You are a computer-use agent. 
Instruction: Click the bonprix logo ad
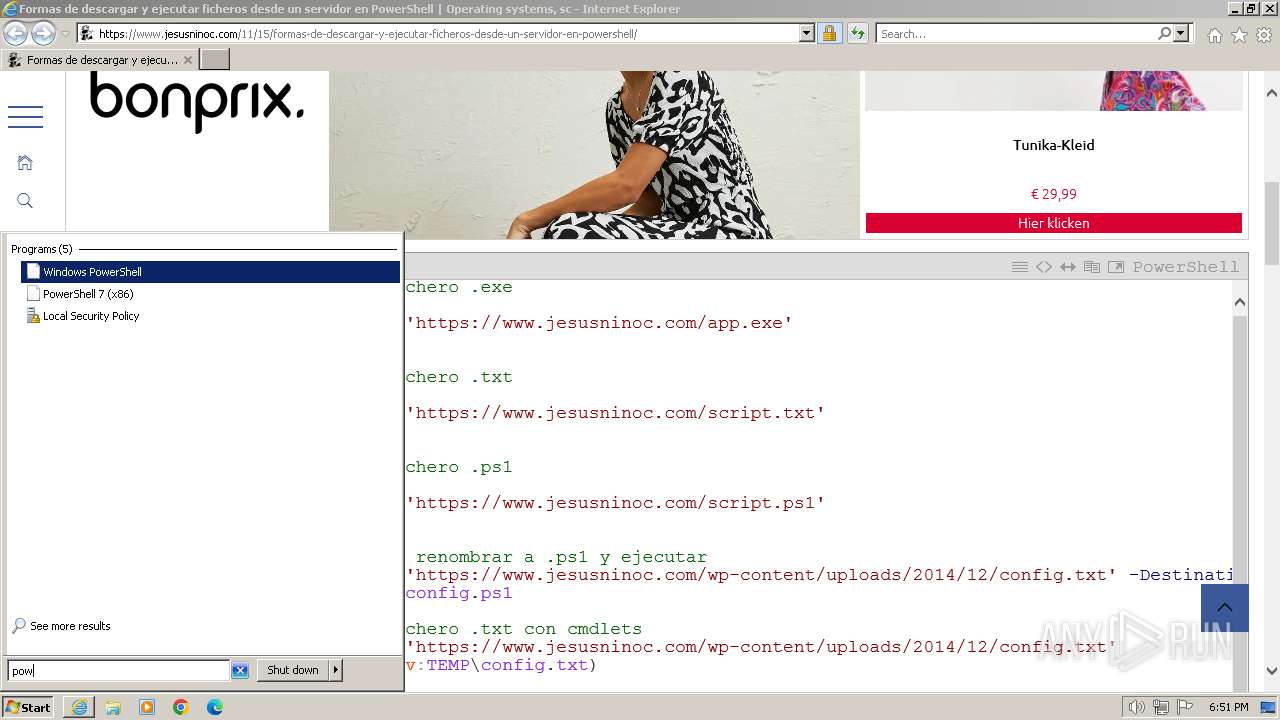pyautogui.click(x=197, y=103)
